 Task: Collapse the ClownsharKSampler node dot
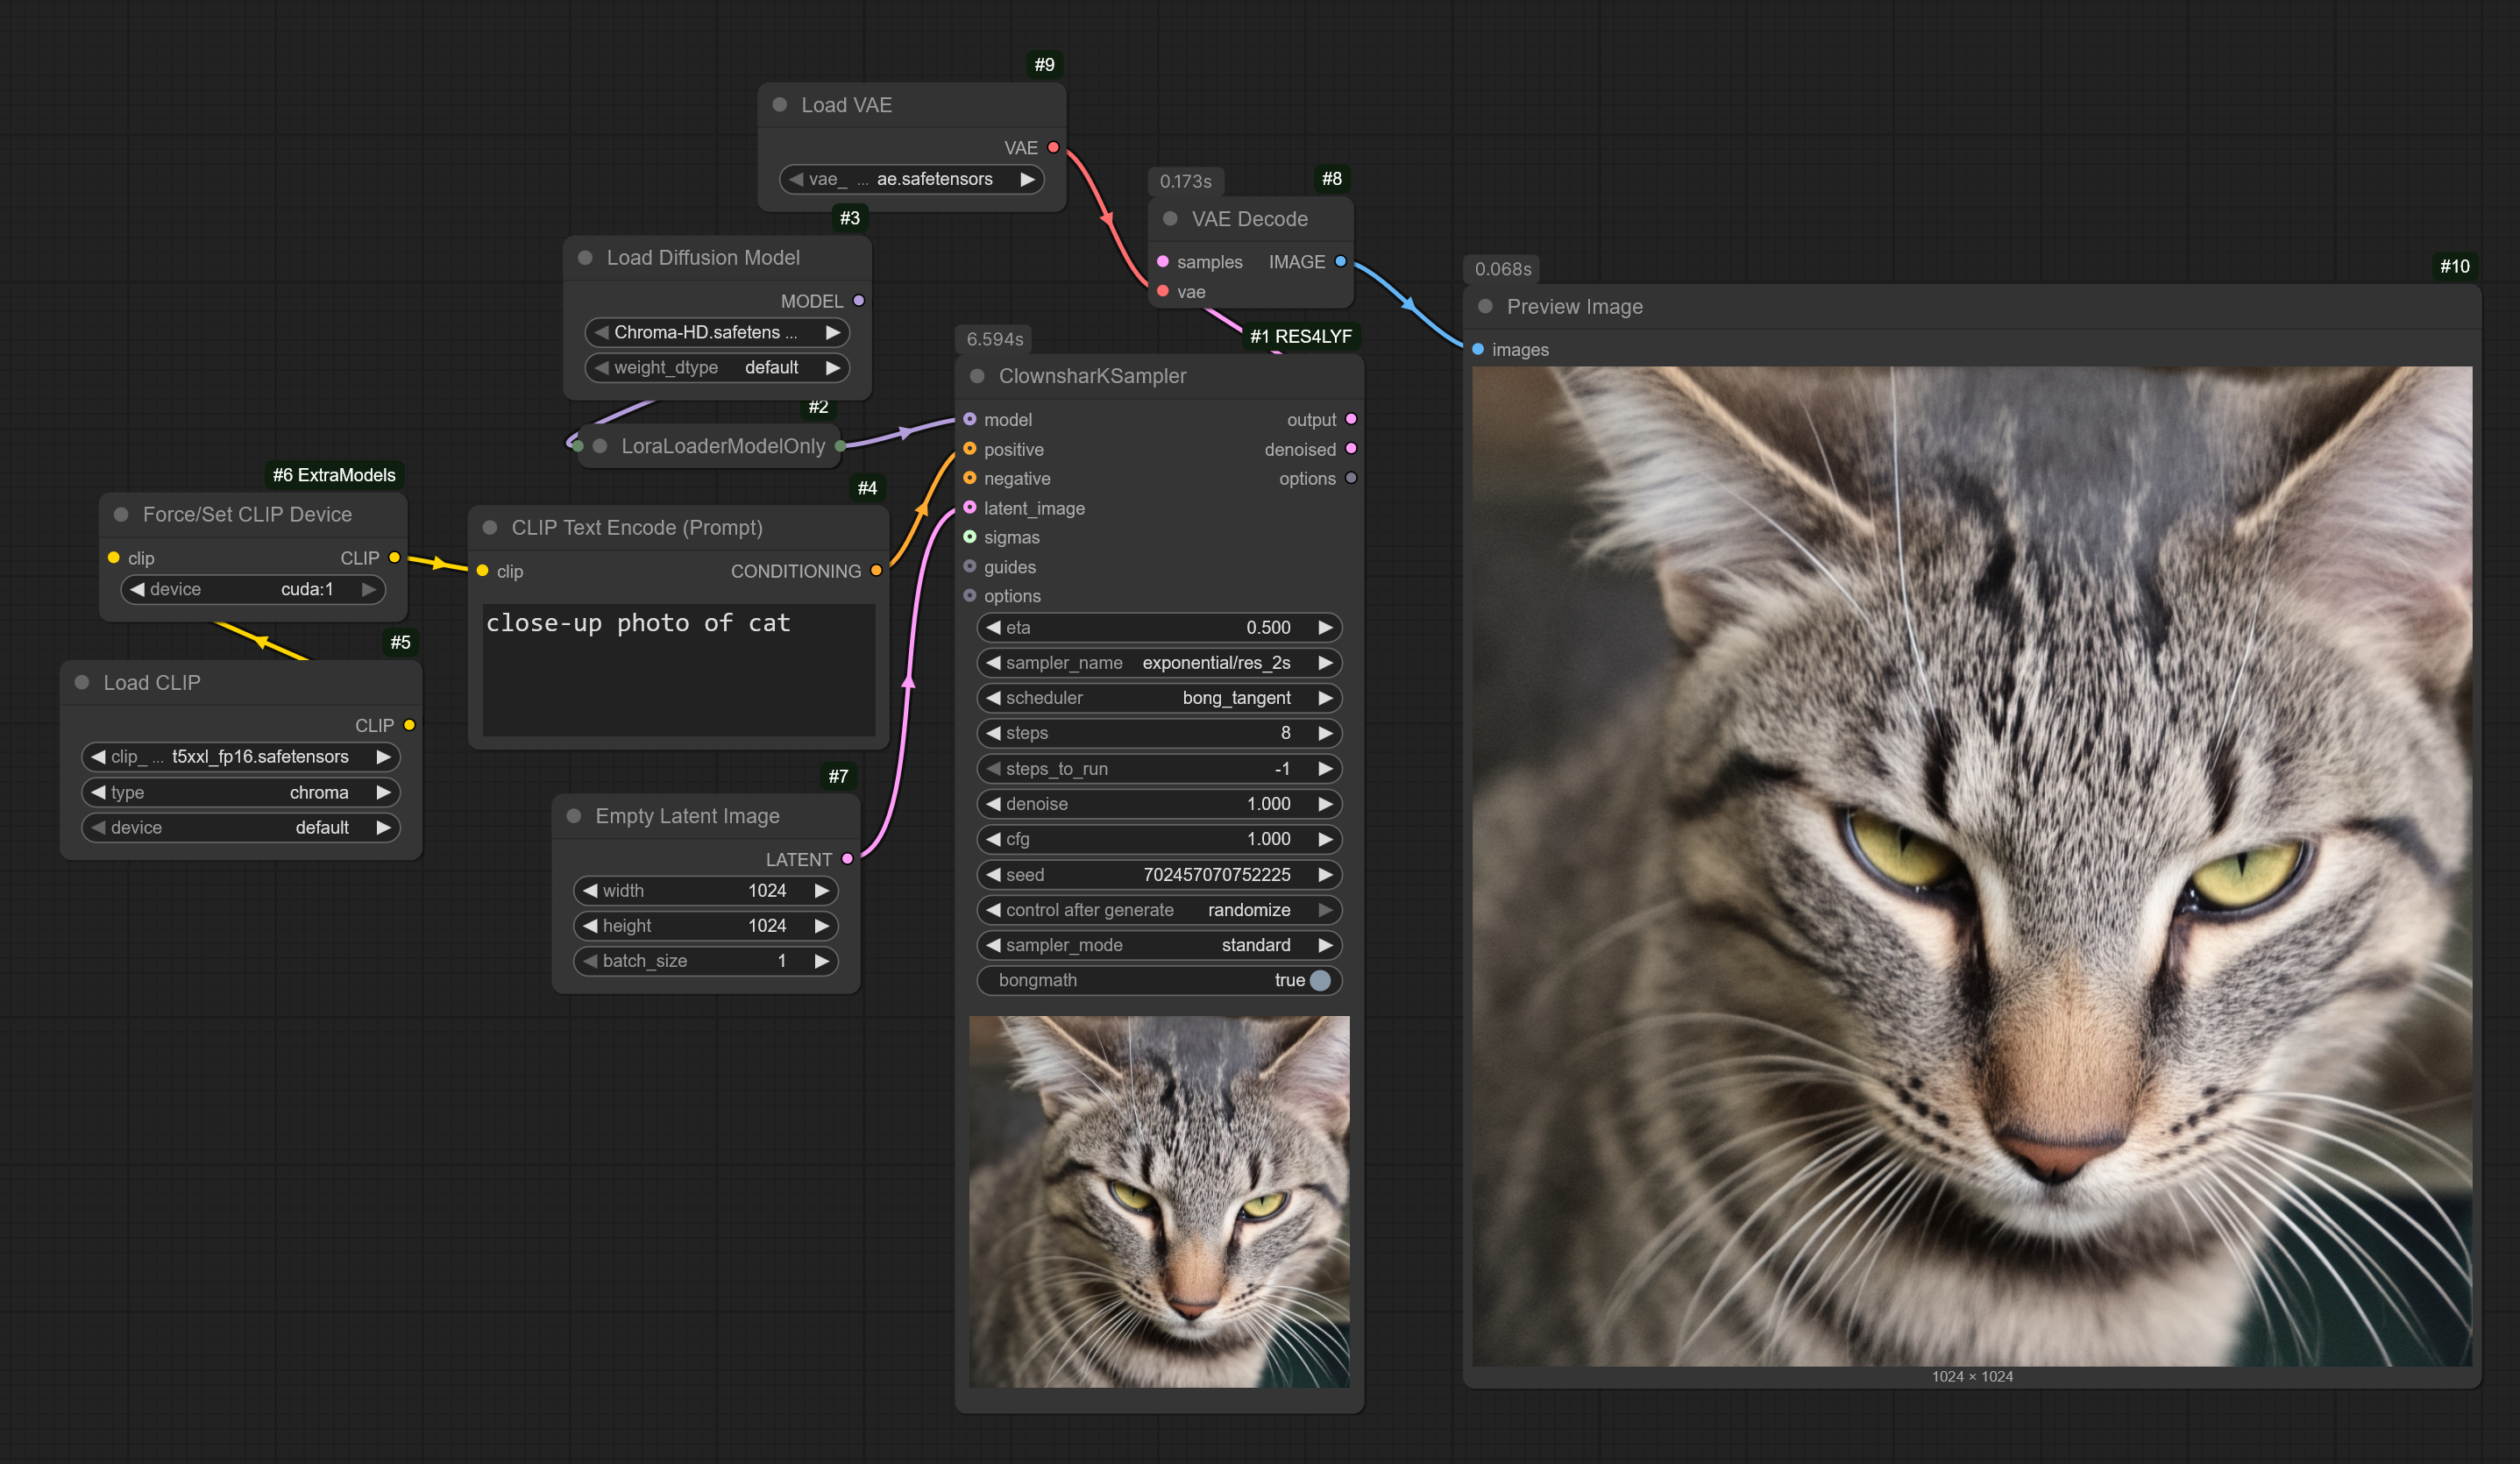pyautogui.click(x=978, y=376)
